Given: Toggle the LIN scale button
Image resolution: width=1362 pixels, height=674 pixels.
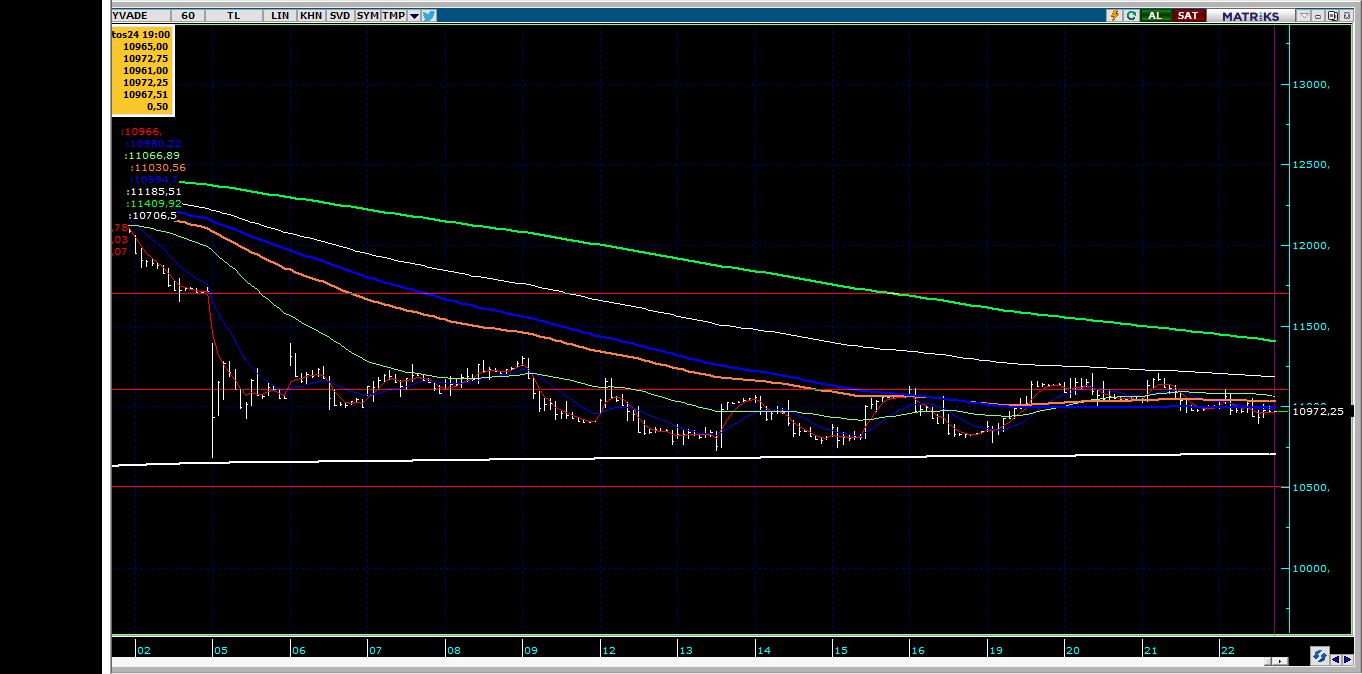Looking at the screenshot, I should coord(279,15).
